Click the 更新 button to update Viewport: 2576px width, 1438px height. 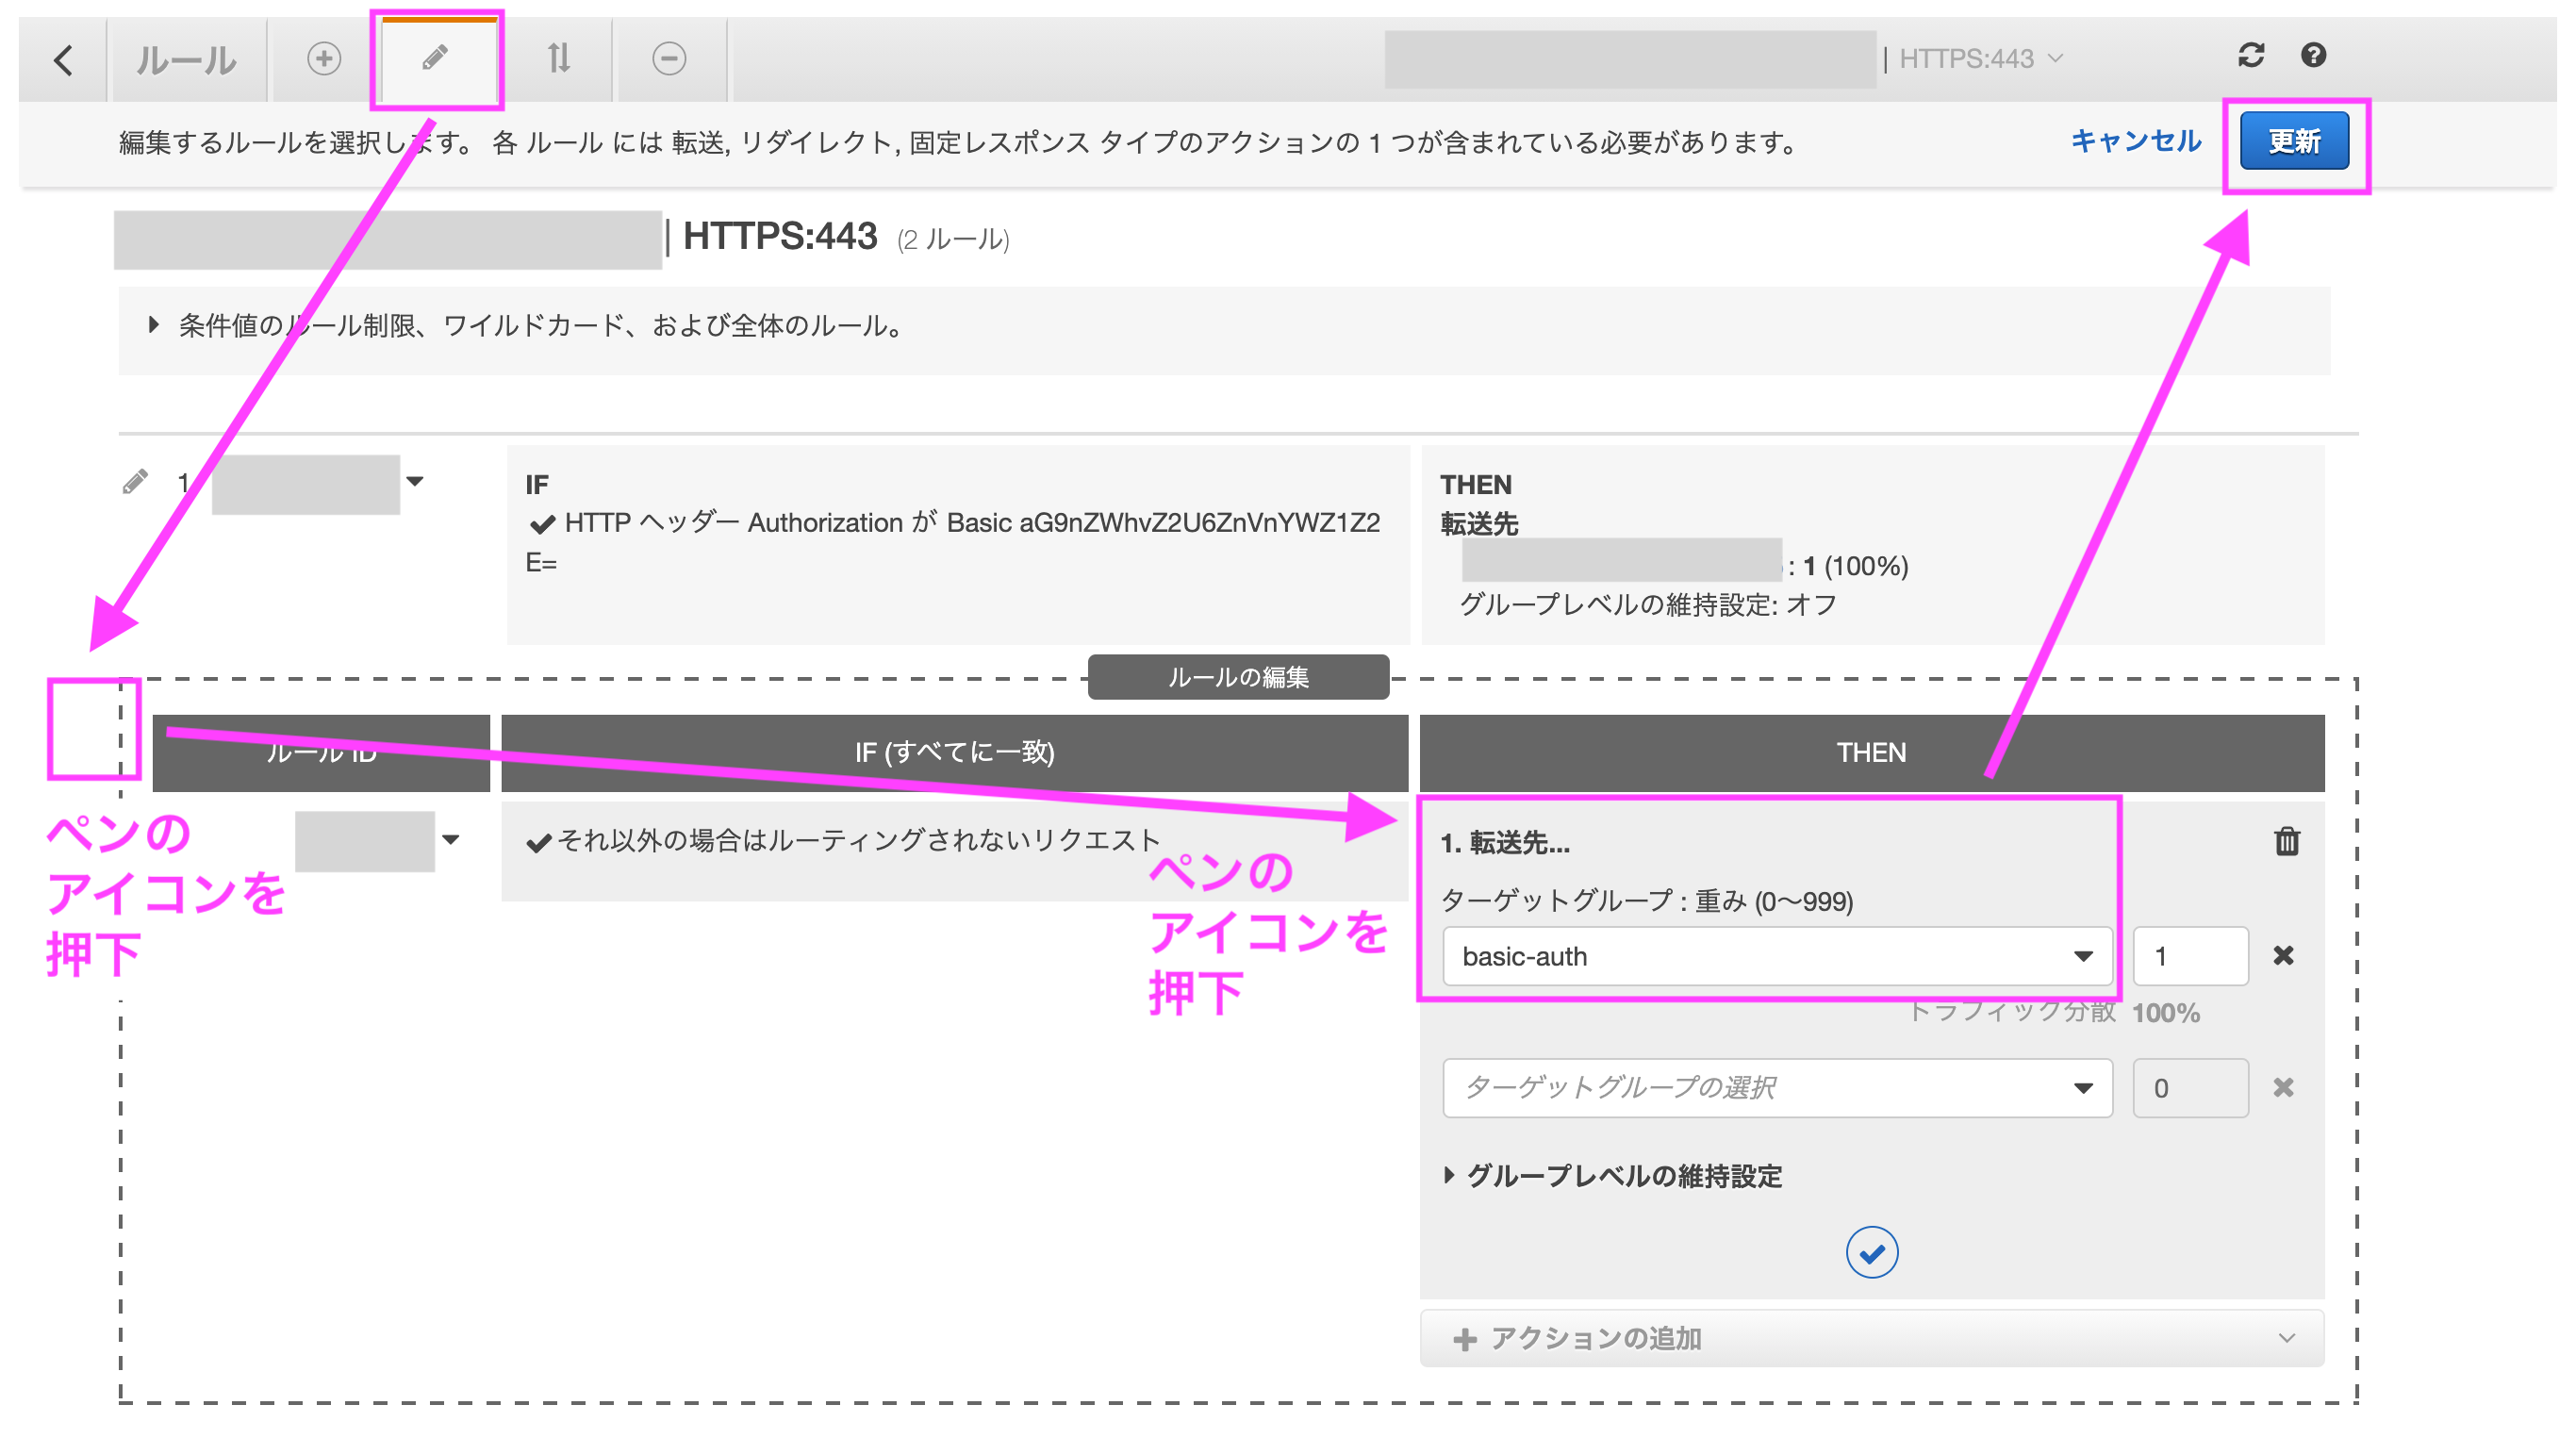coord(2294,141)
